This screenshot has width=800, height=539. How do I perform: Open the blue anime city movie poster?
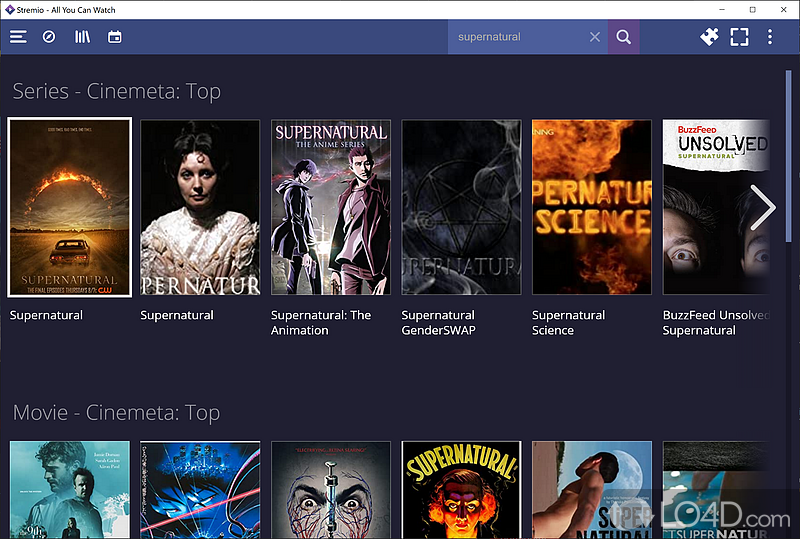coord(200,489)
